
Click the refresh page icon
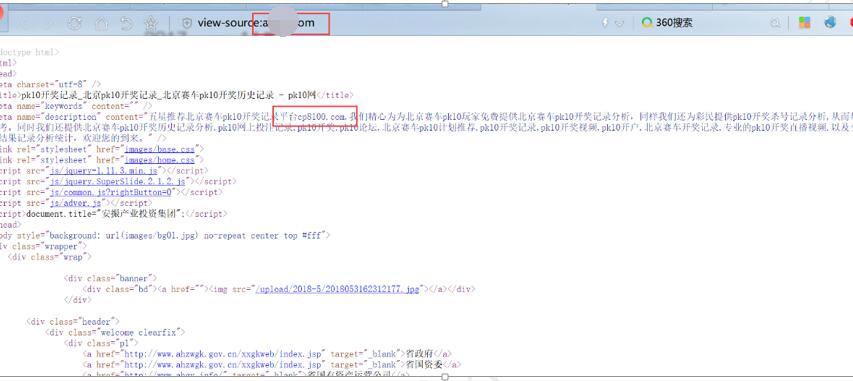point(75,23)
